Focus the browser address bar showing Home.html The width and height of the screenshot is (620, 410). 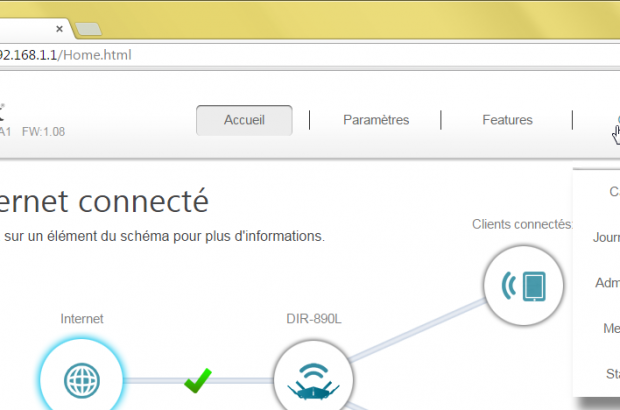300,55
